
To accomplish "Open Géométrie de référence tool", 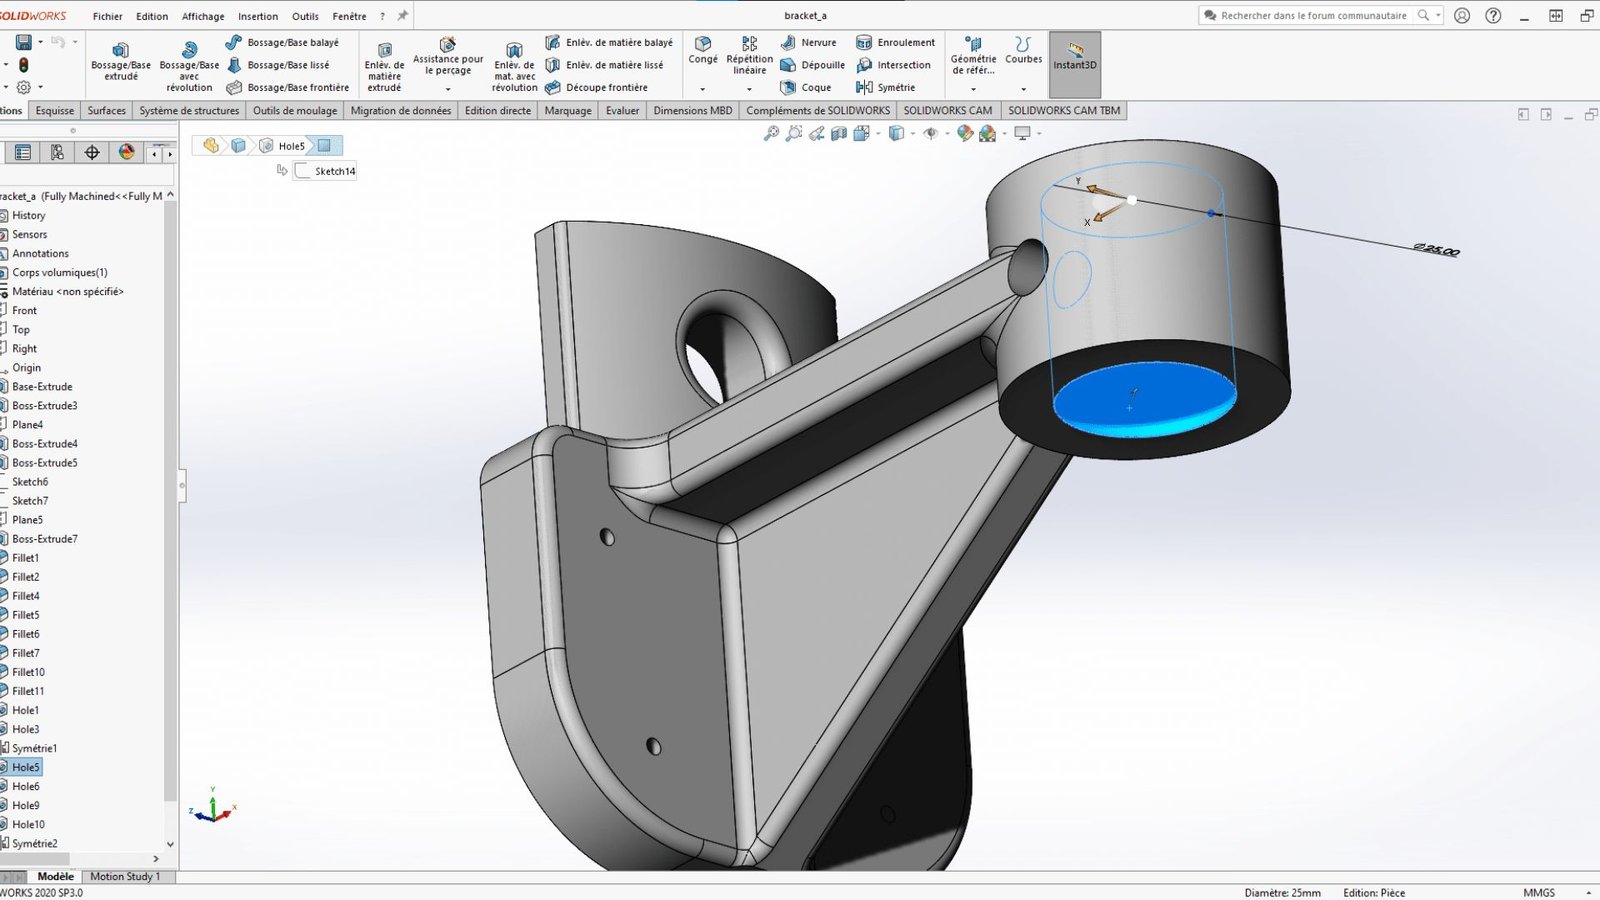I will point(973,56).
